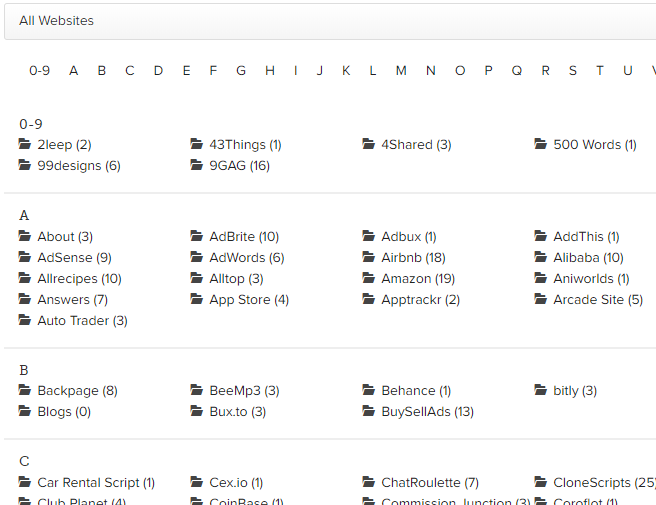Click the folder icon beside BuySellAds

[369, 411]
